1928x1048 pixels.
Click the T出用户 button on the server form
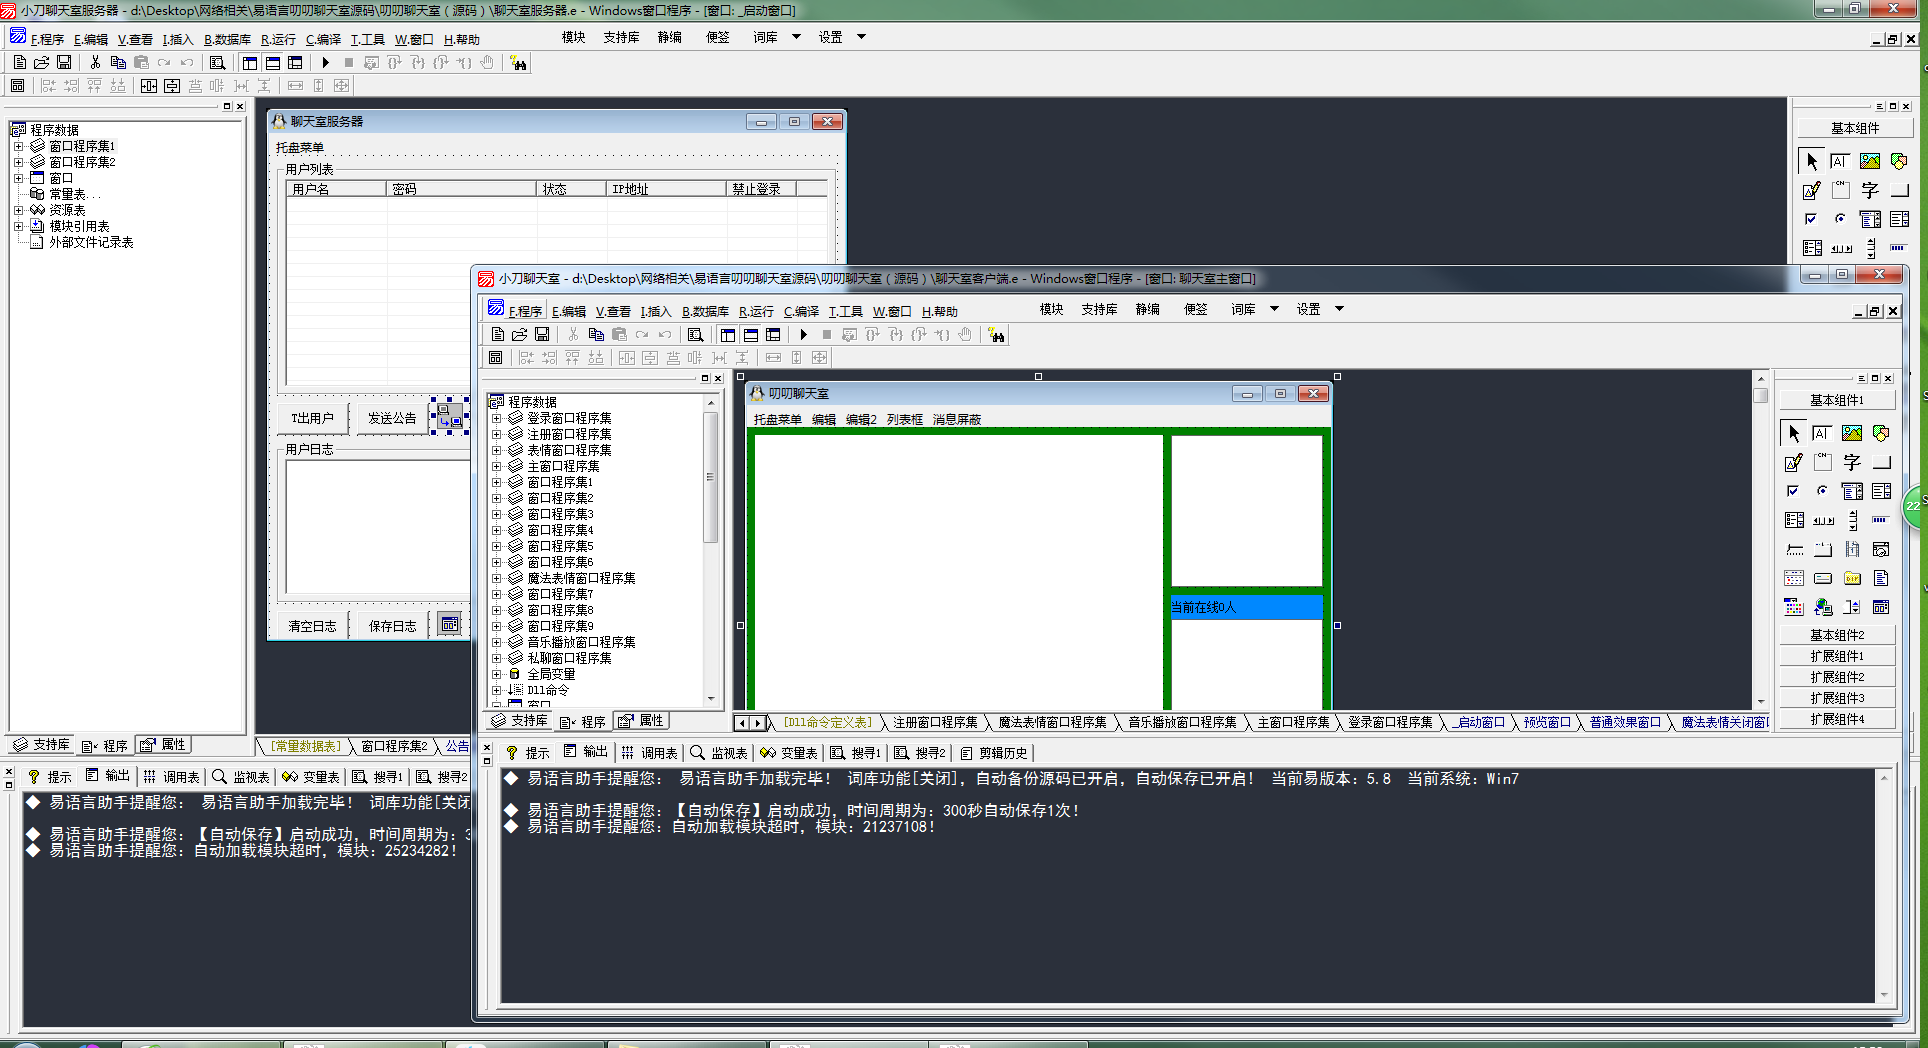pyautogui.click(x=313, y=418)
